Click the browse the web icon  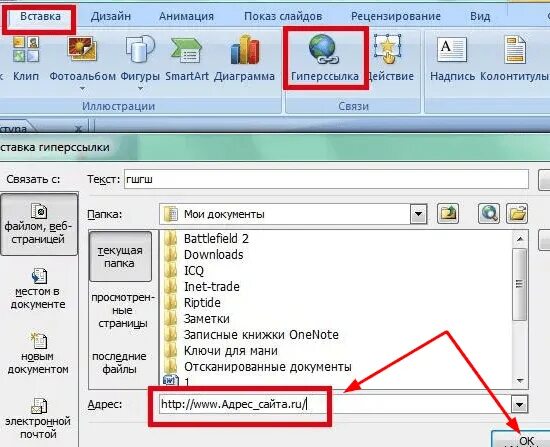489,213
